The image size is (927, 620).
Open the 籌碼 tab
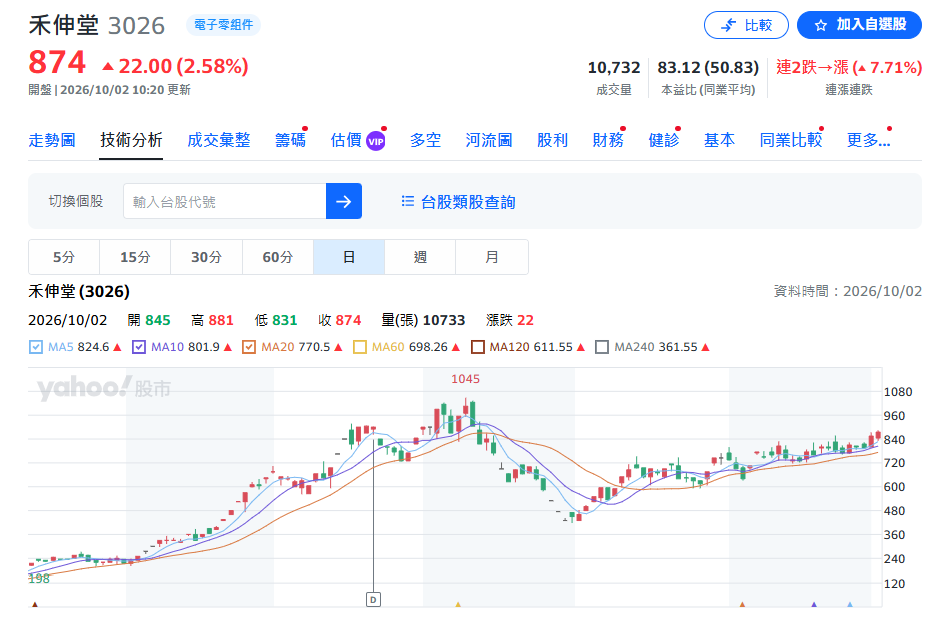[x=290, y=140]
